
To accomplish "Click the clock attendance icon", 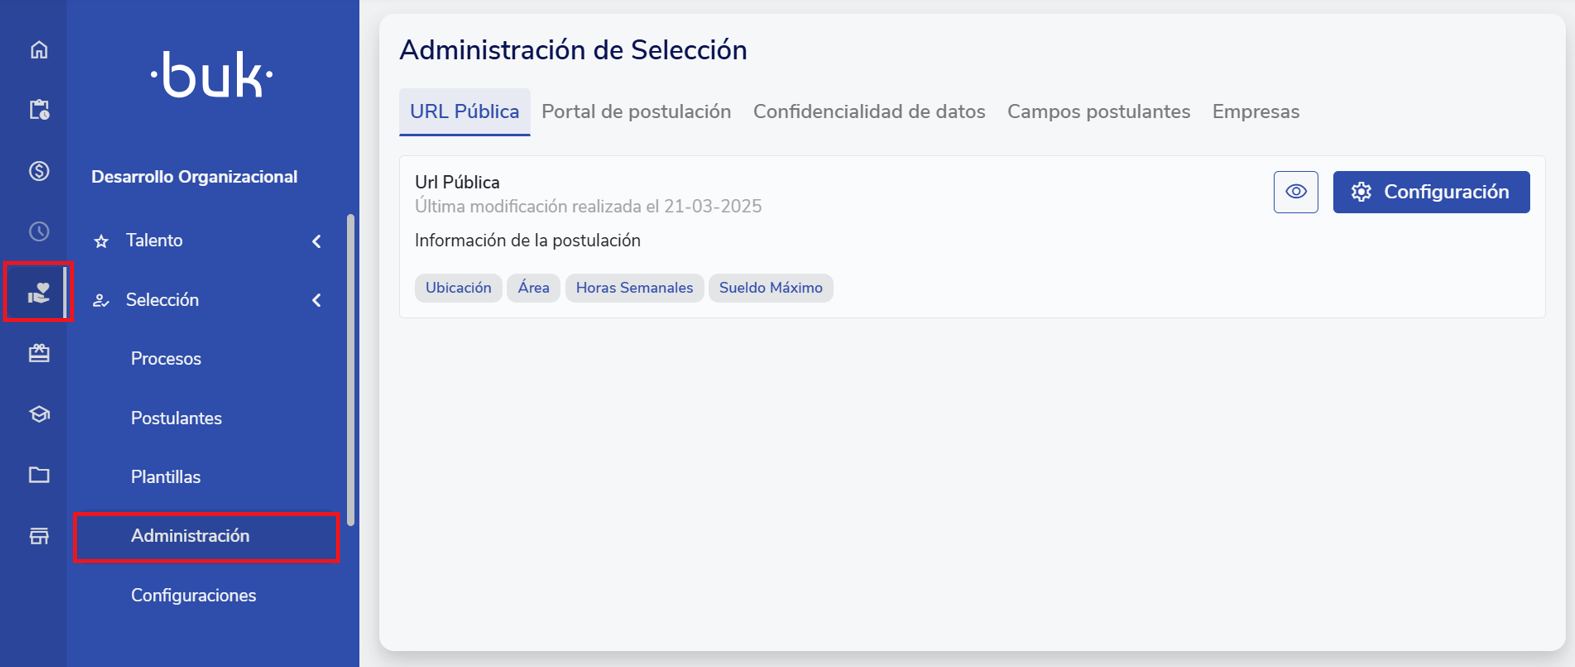I will (39, 232).
